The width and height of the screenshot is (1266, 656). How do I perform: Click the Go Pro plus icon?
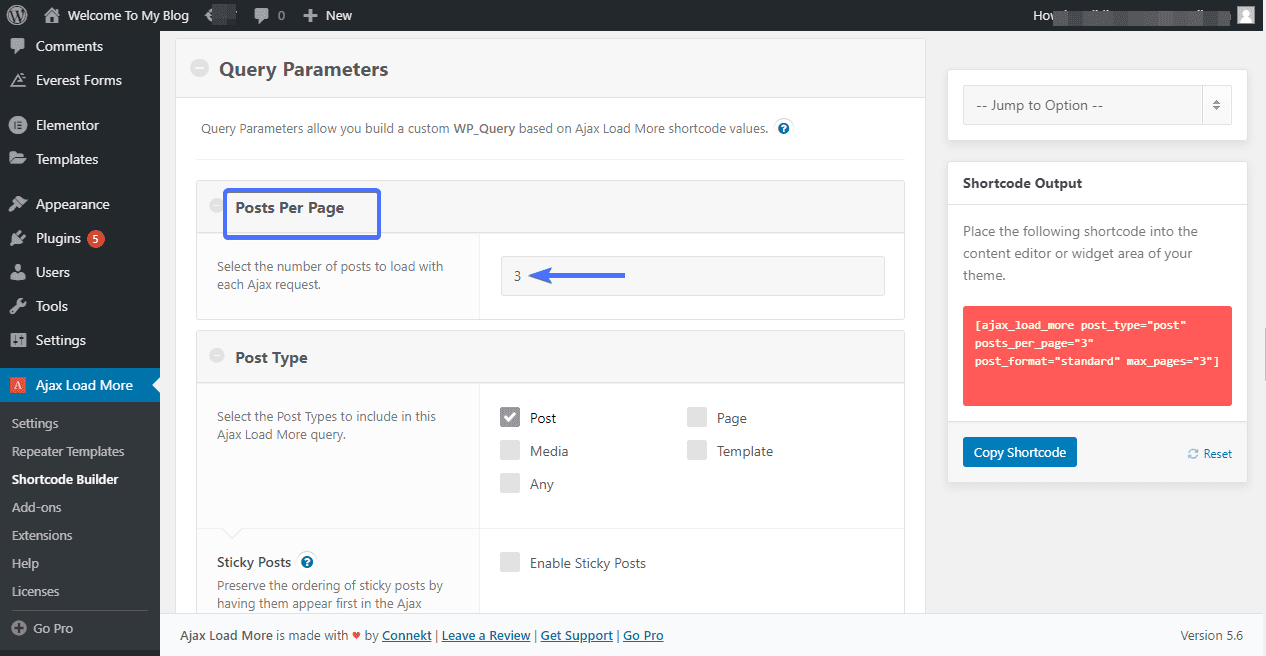tap(18, 628)
